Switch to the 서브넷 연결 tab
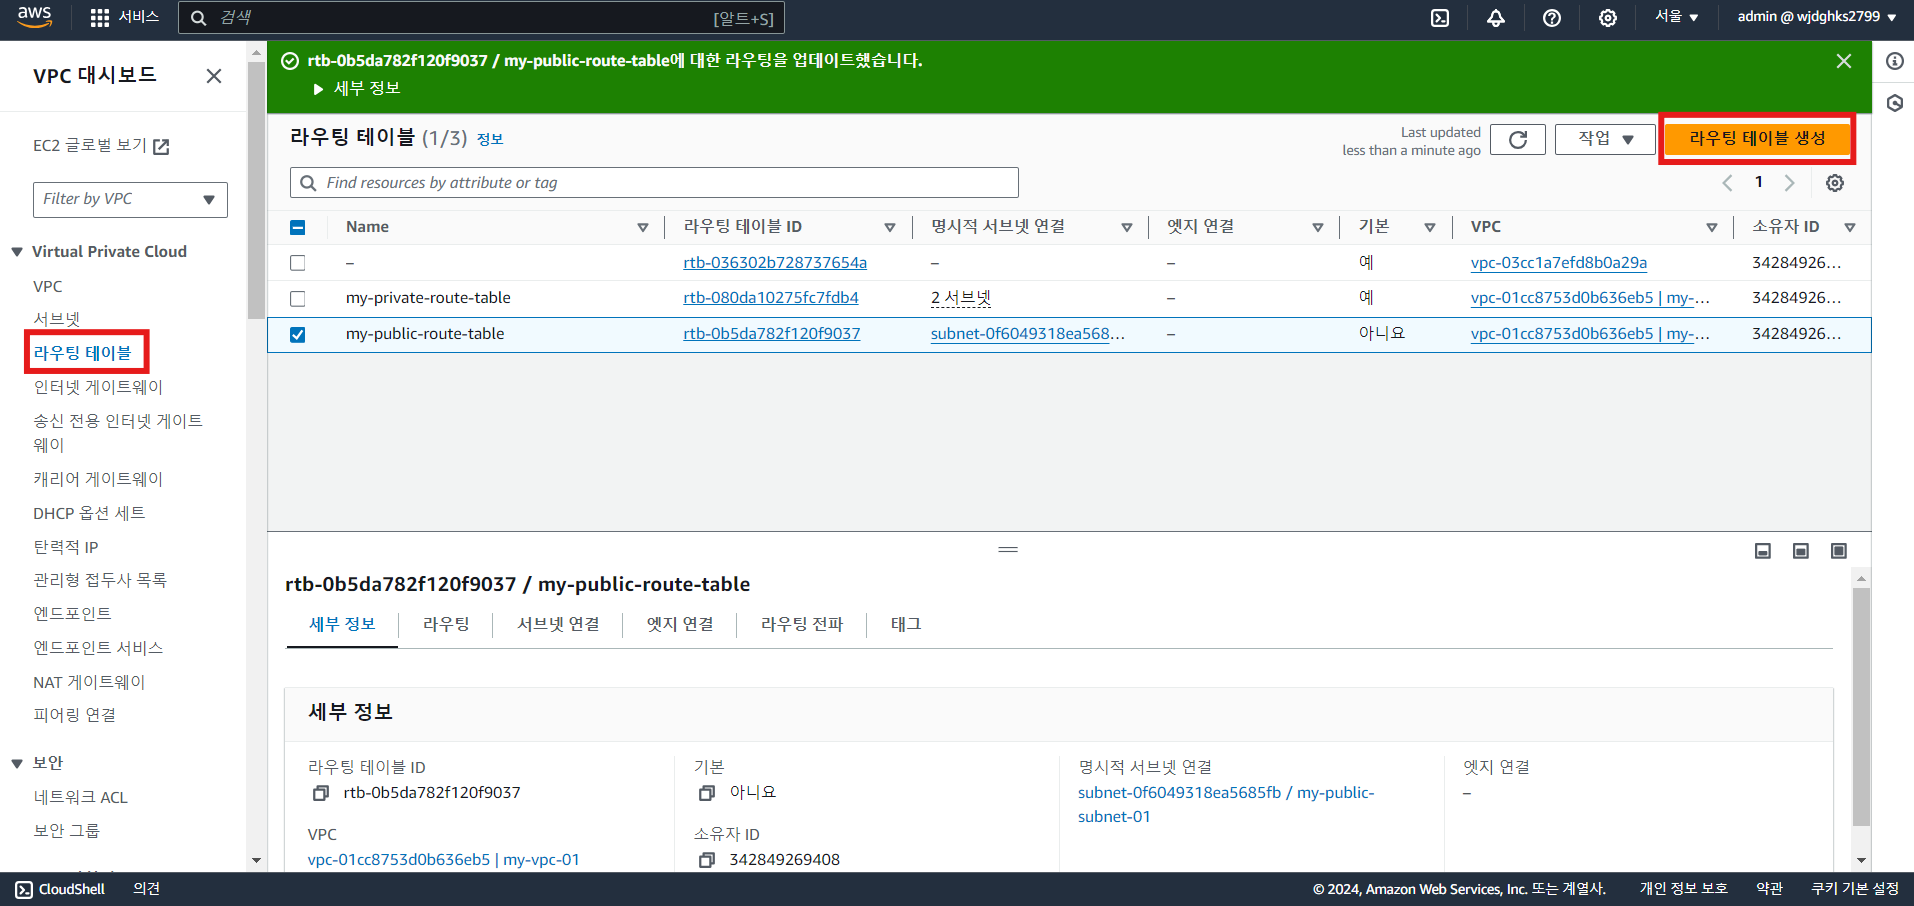The image size is (1914, 906). [558, 624]
